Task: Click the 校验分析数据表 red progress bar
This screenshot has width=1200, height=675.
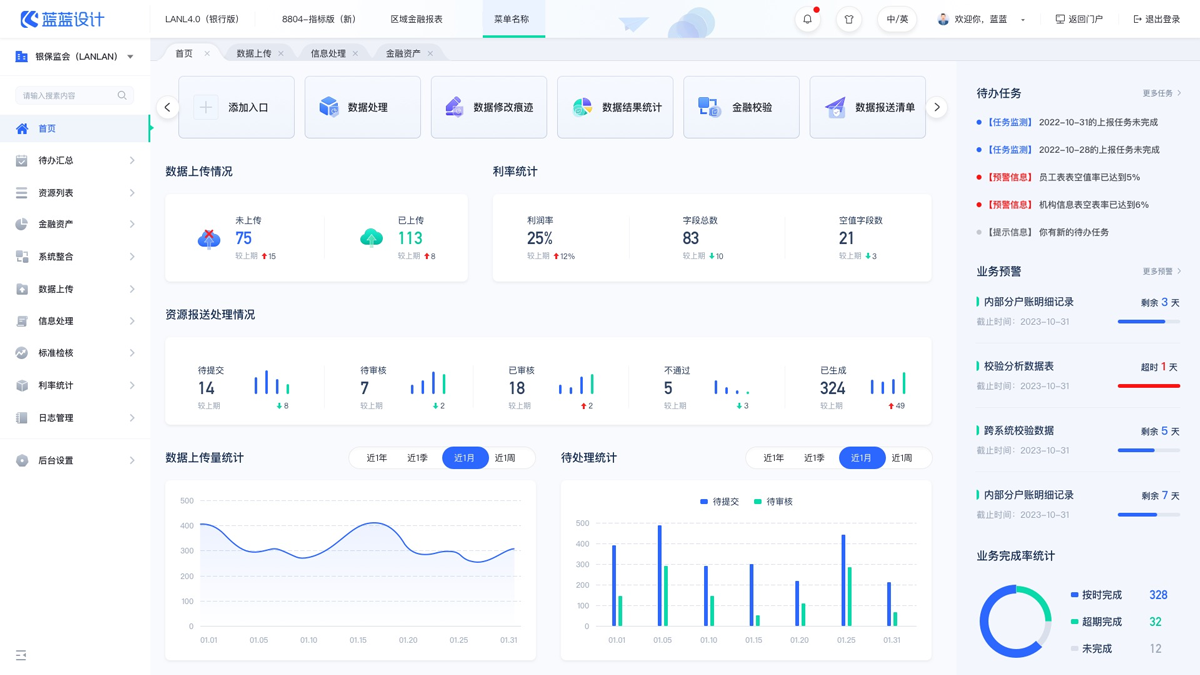Action: pos(1148,386)
